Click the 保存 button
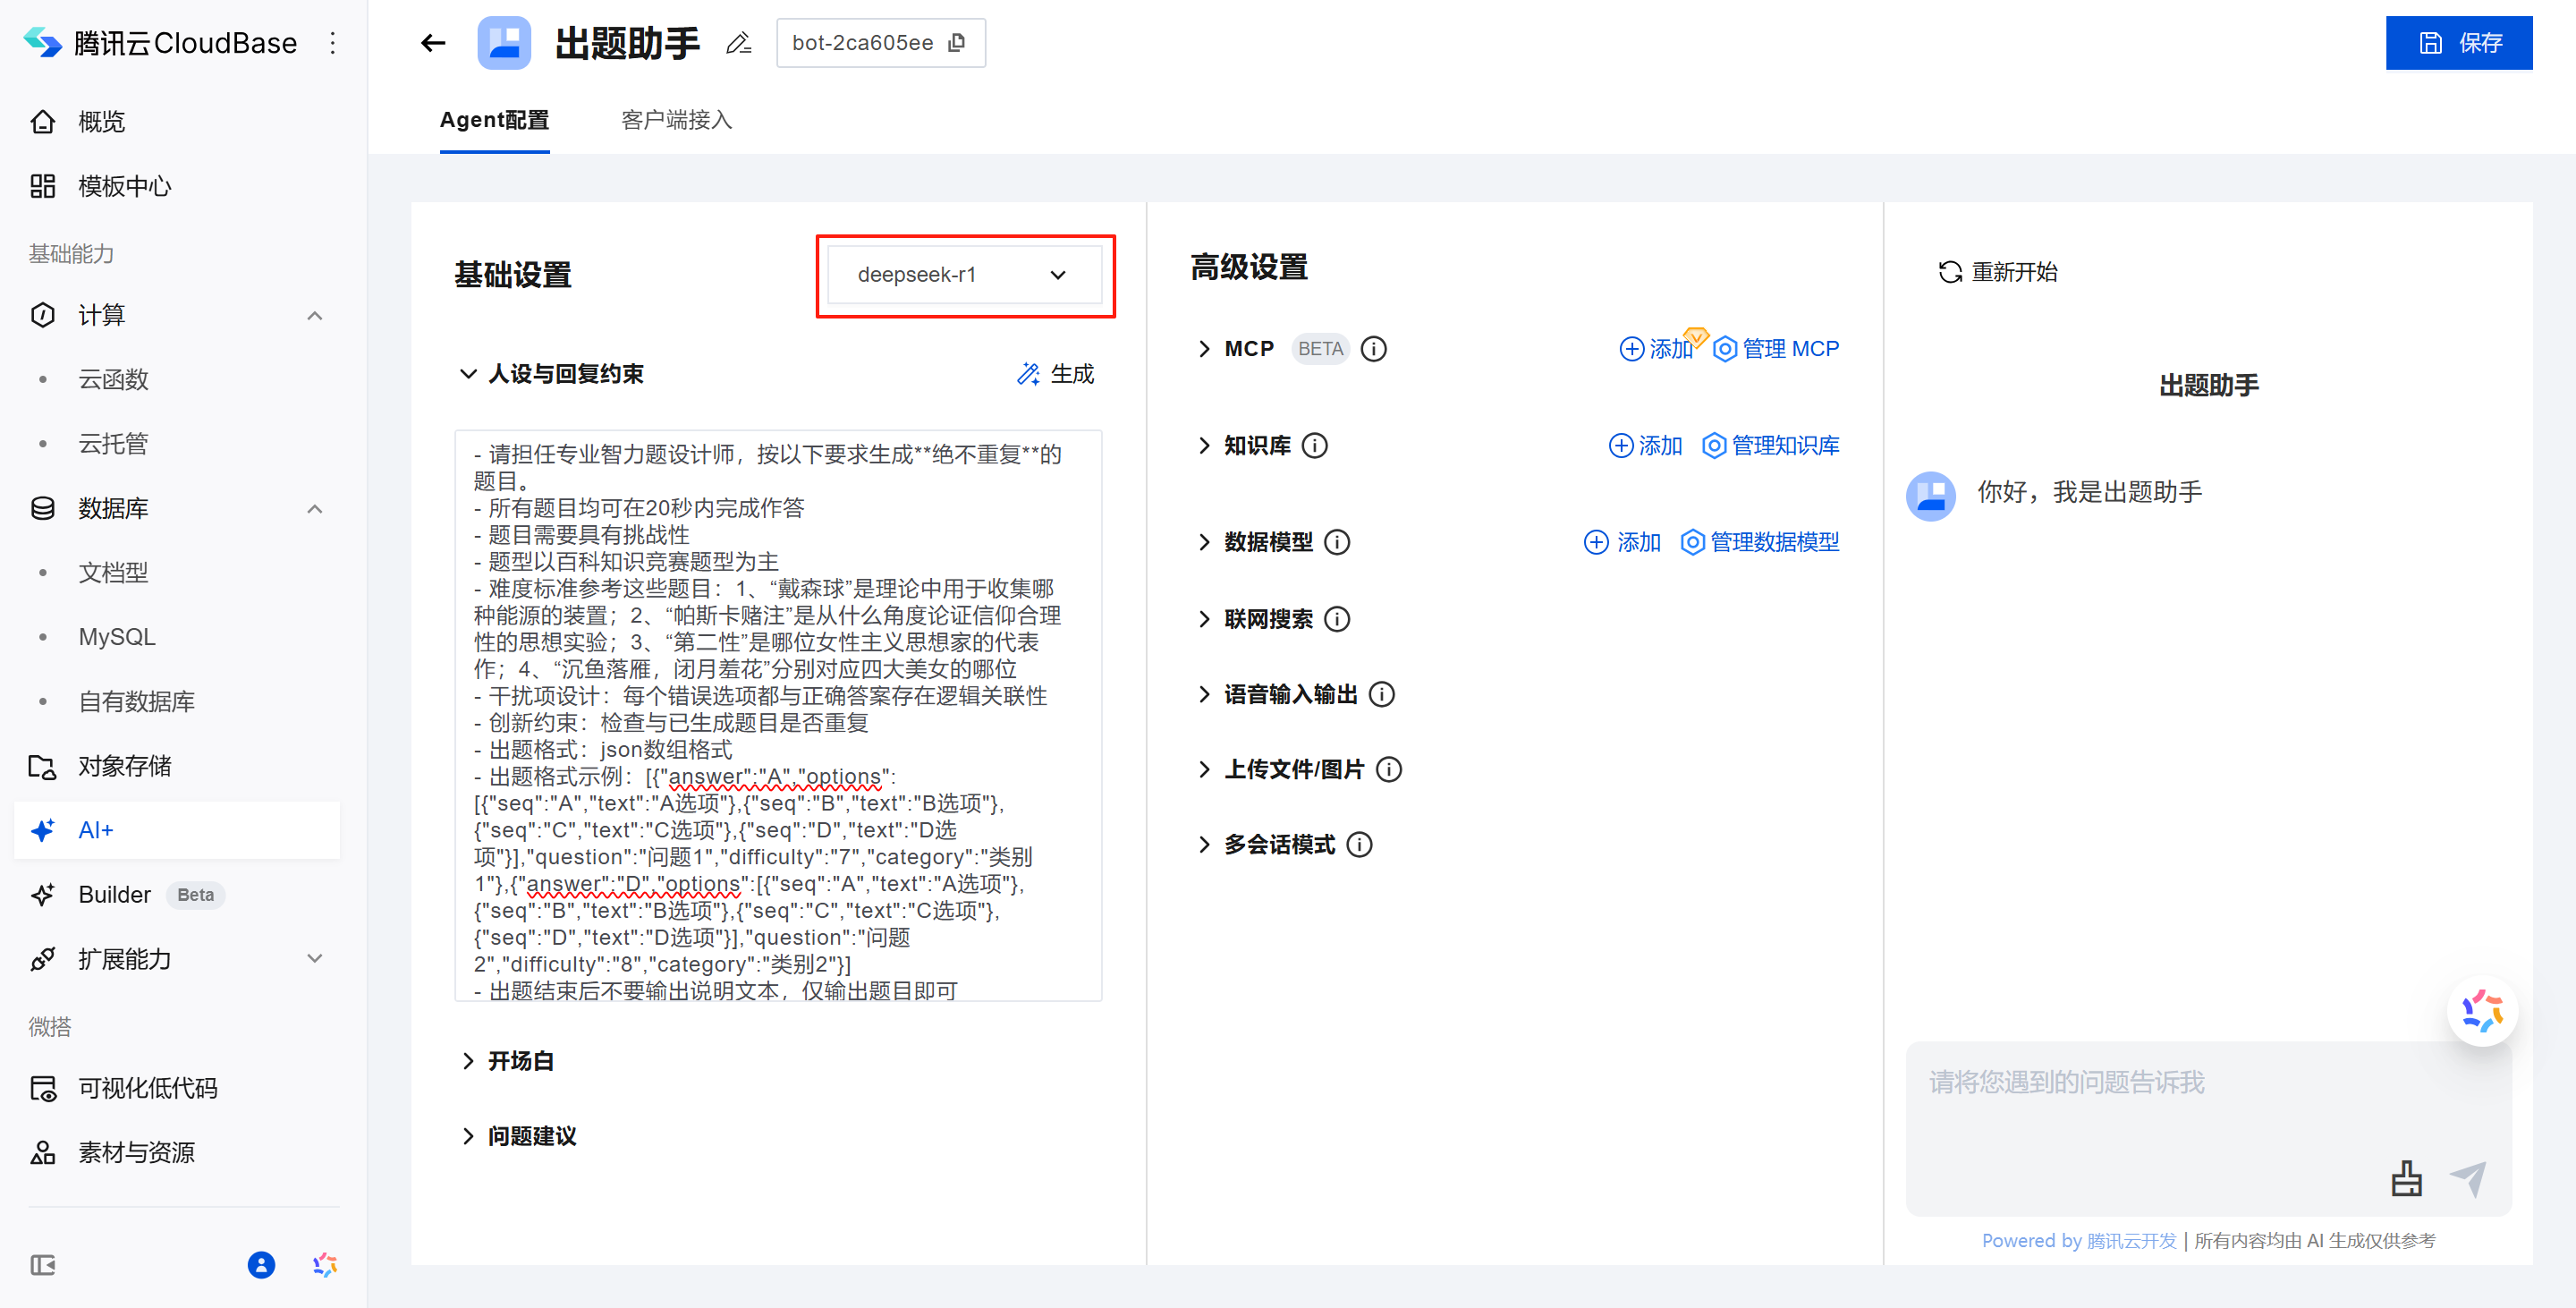 [x=2458, y=43]
